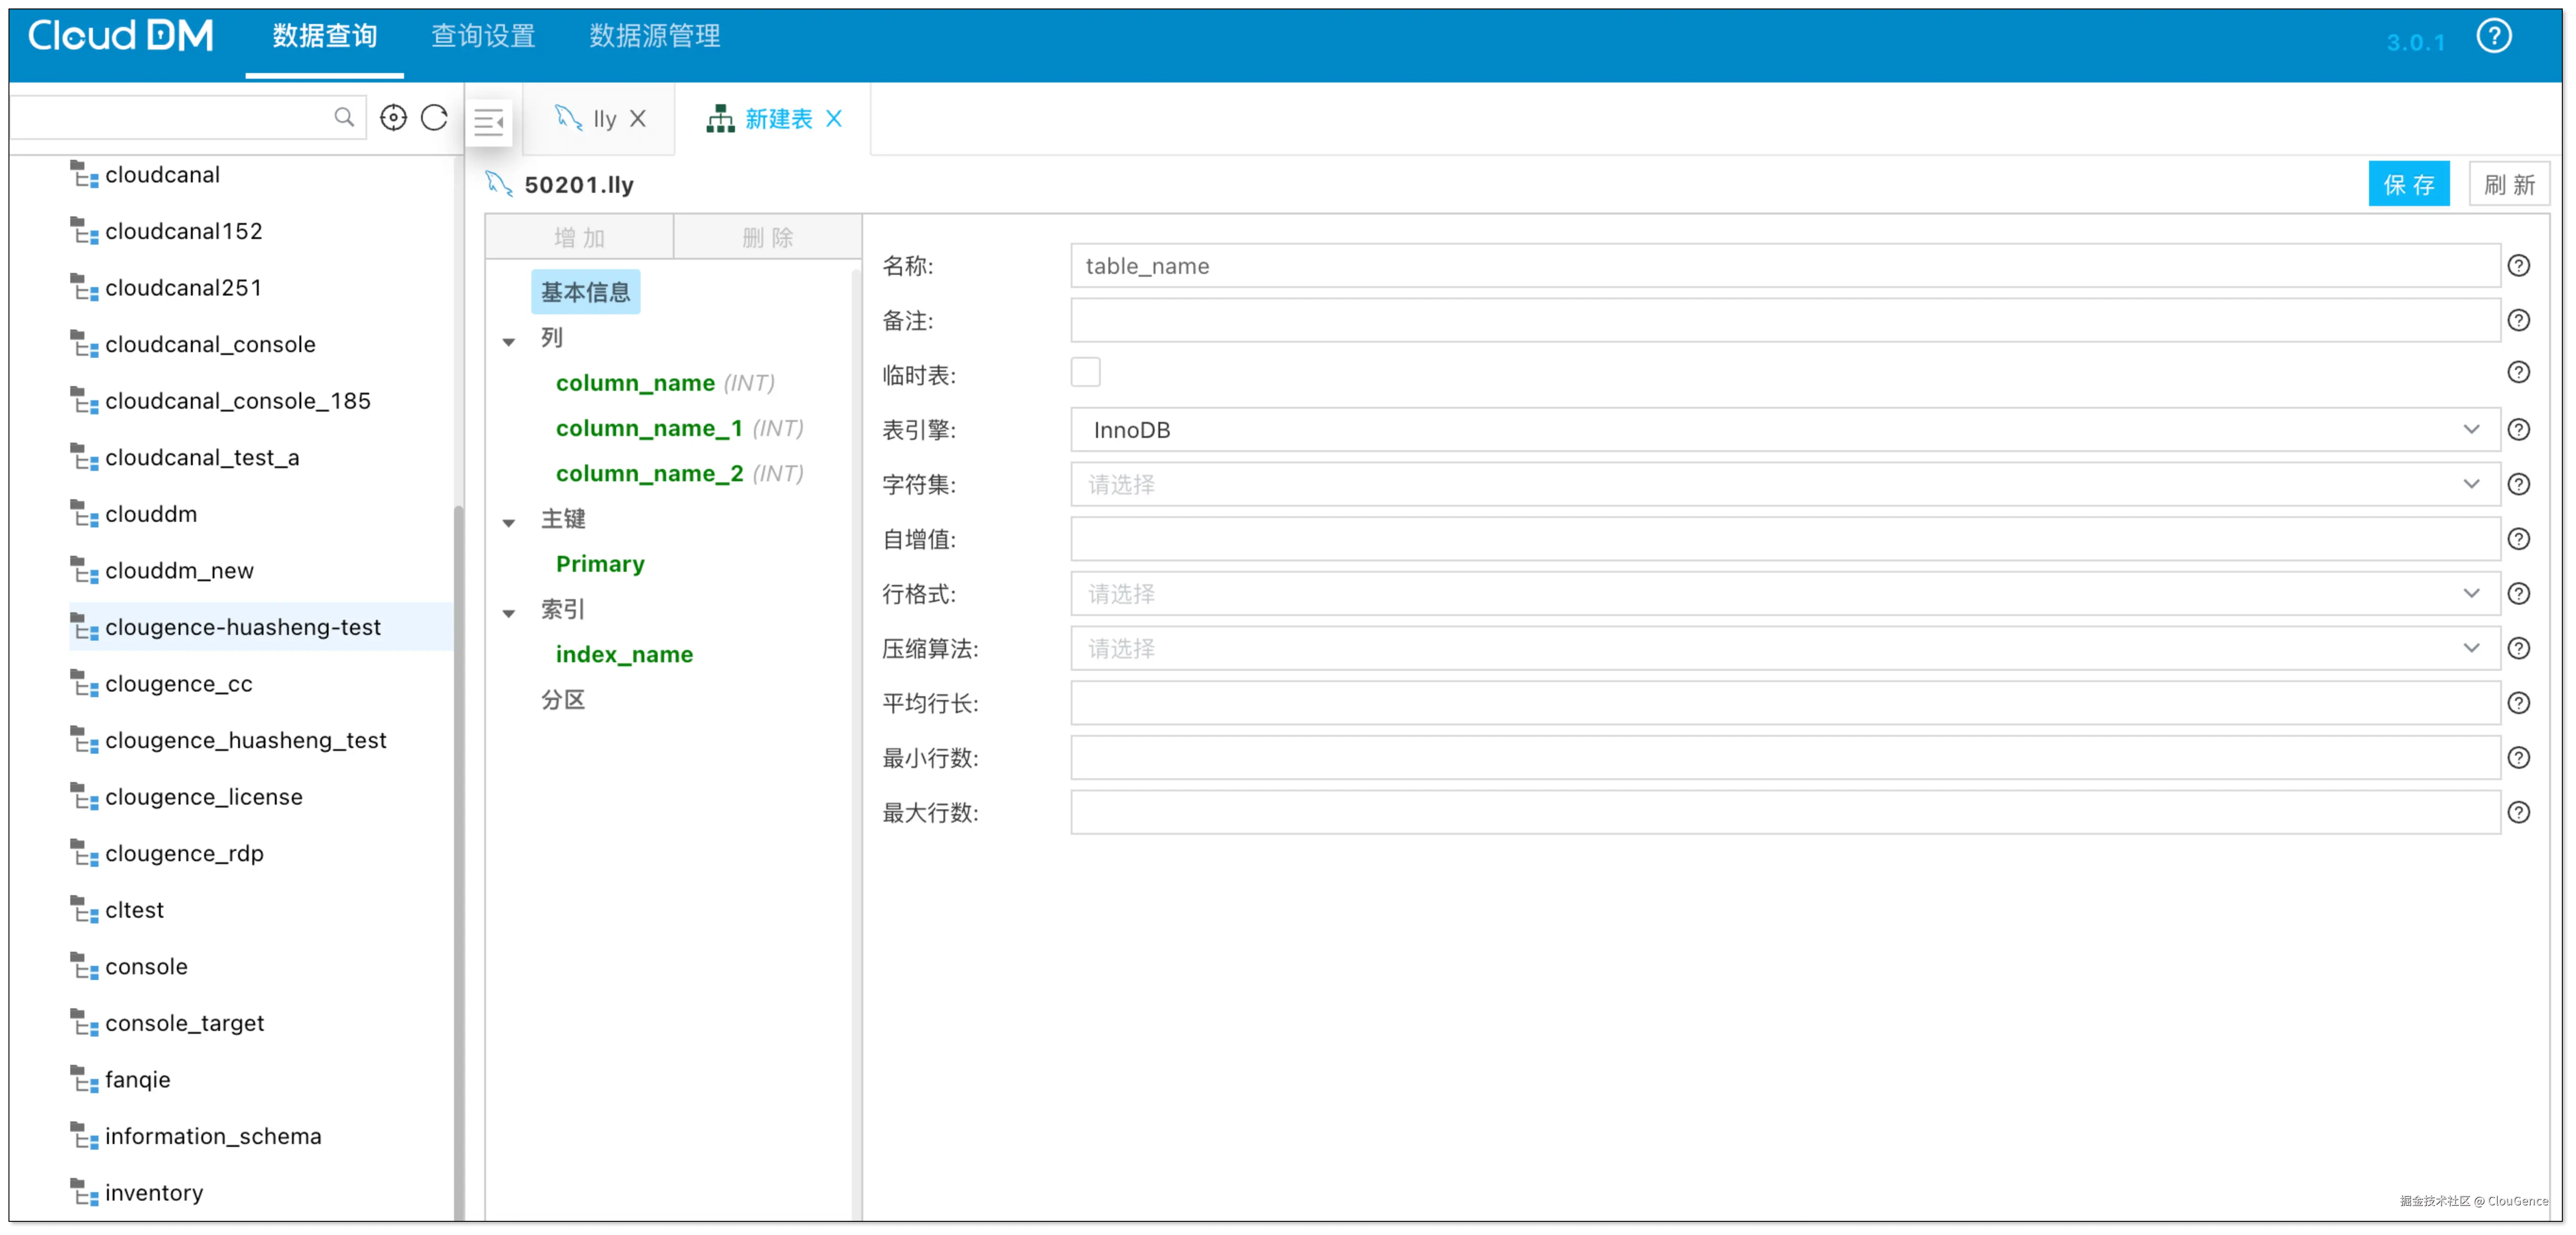Click the locate target icon
This screenshot has height=1235, width=2576.
394,118
